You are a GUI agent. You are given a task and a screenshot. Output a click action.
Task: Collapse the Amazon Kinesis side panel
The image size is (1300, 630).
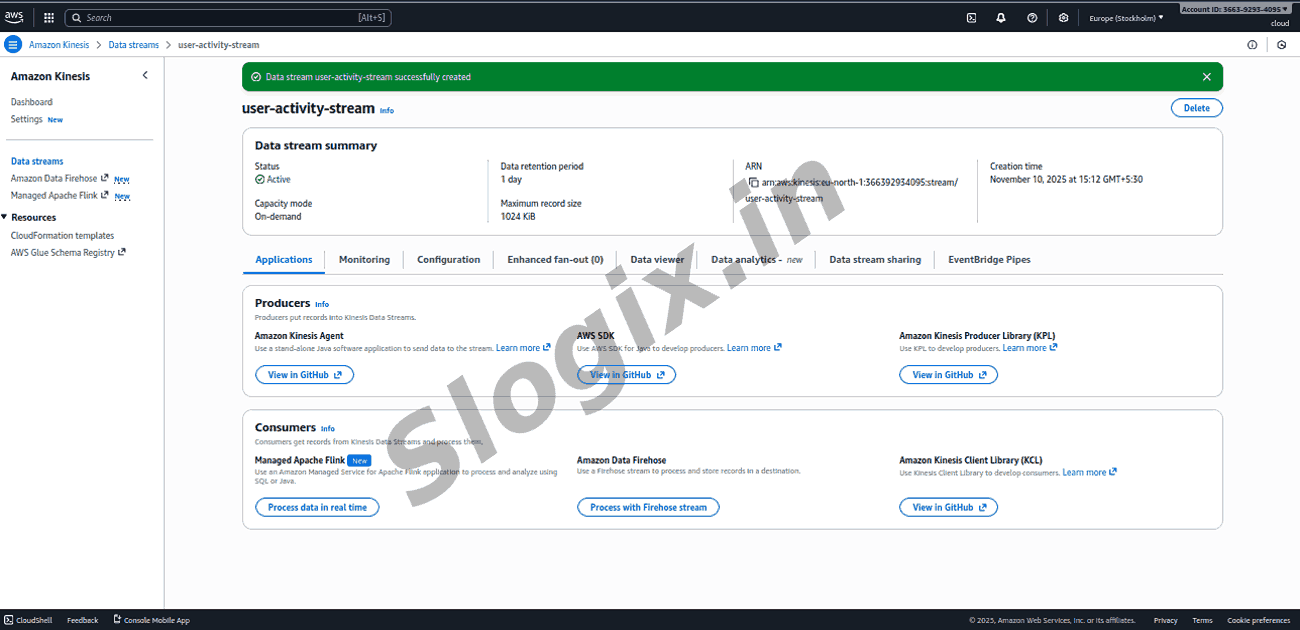[145, 76]
